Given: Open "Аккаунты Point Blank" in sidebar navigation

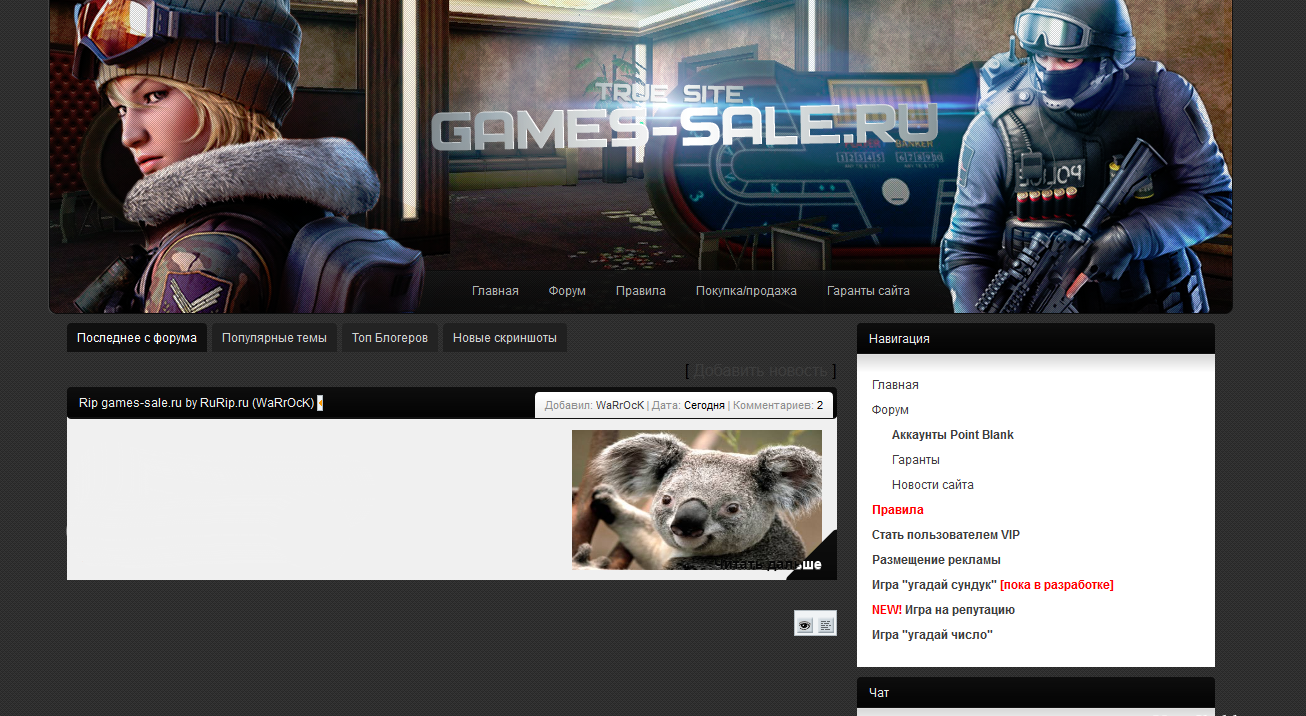Looking at the screenshot, I should click(952, 435).
